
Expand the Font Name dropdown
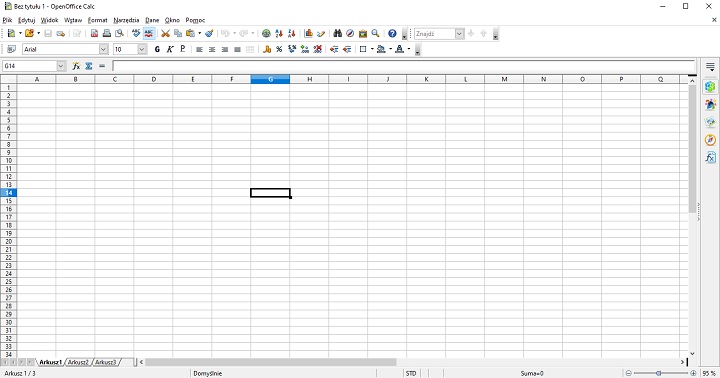click(x=104, y=49)
